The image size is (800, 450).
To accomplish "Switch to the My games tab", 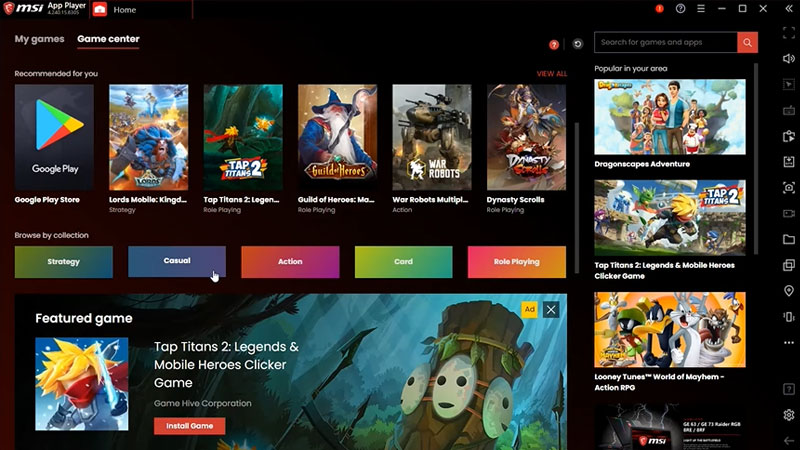I will point(39,39).
